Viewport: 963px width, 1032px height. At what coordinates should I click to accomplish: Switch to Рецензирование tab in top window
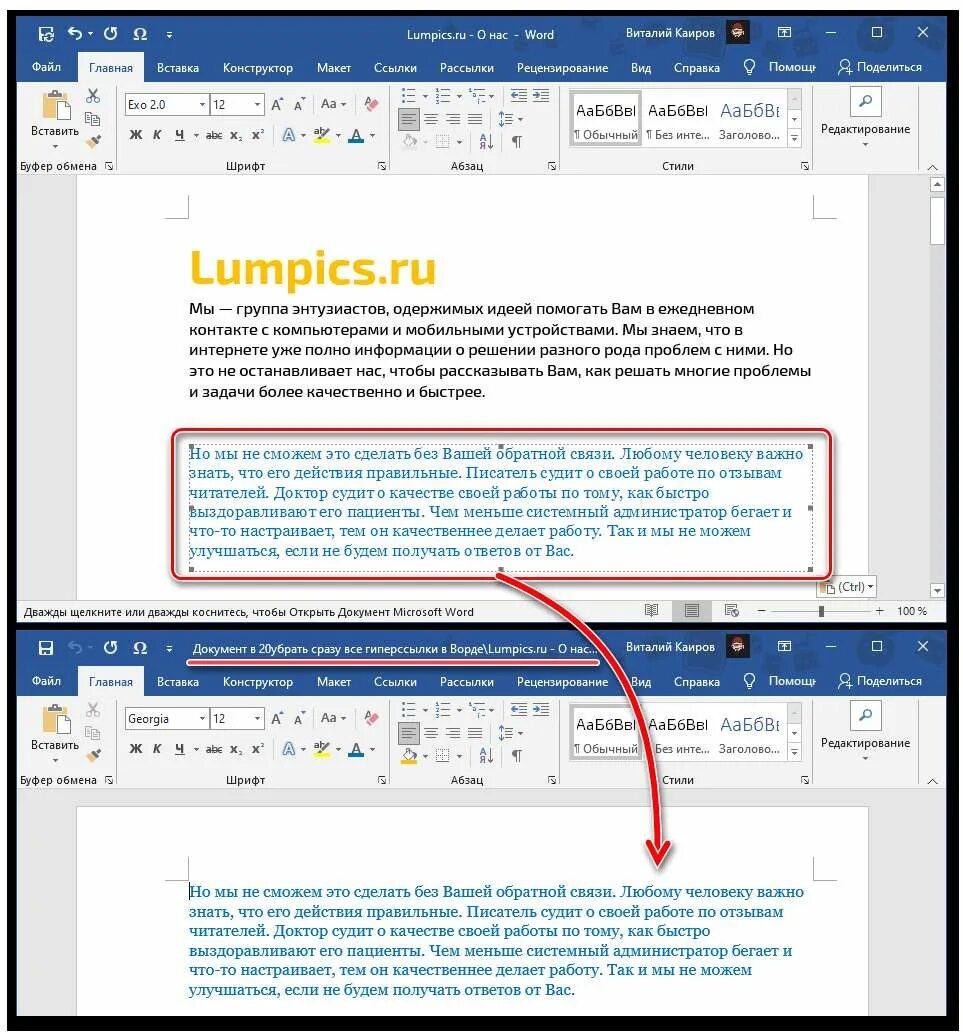click(x=562, y=67)
